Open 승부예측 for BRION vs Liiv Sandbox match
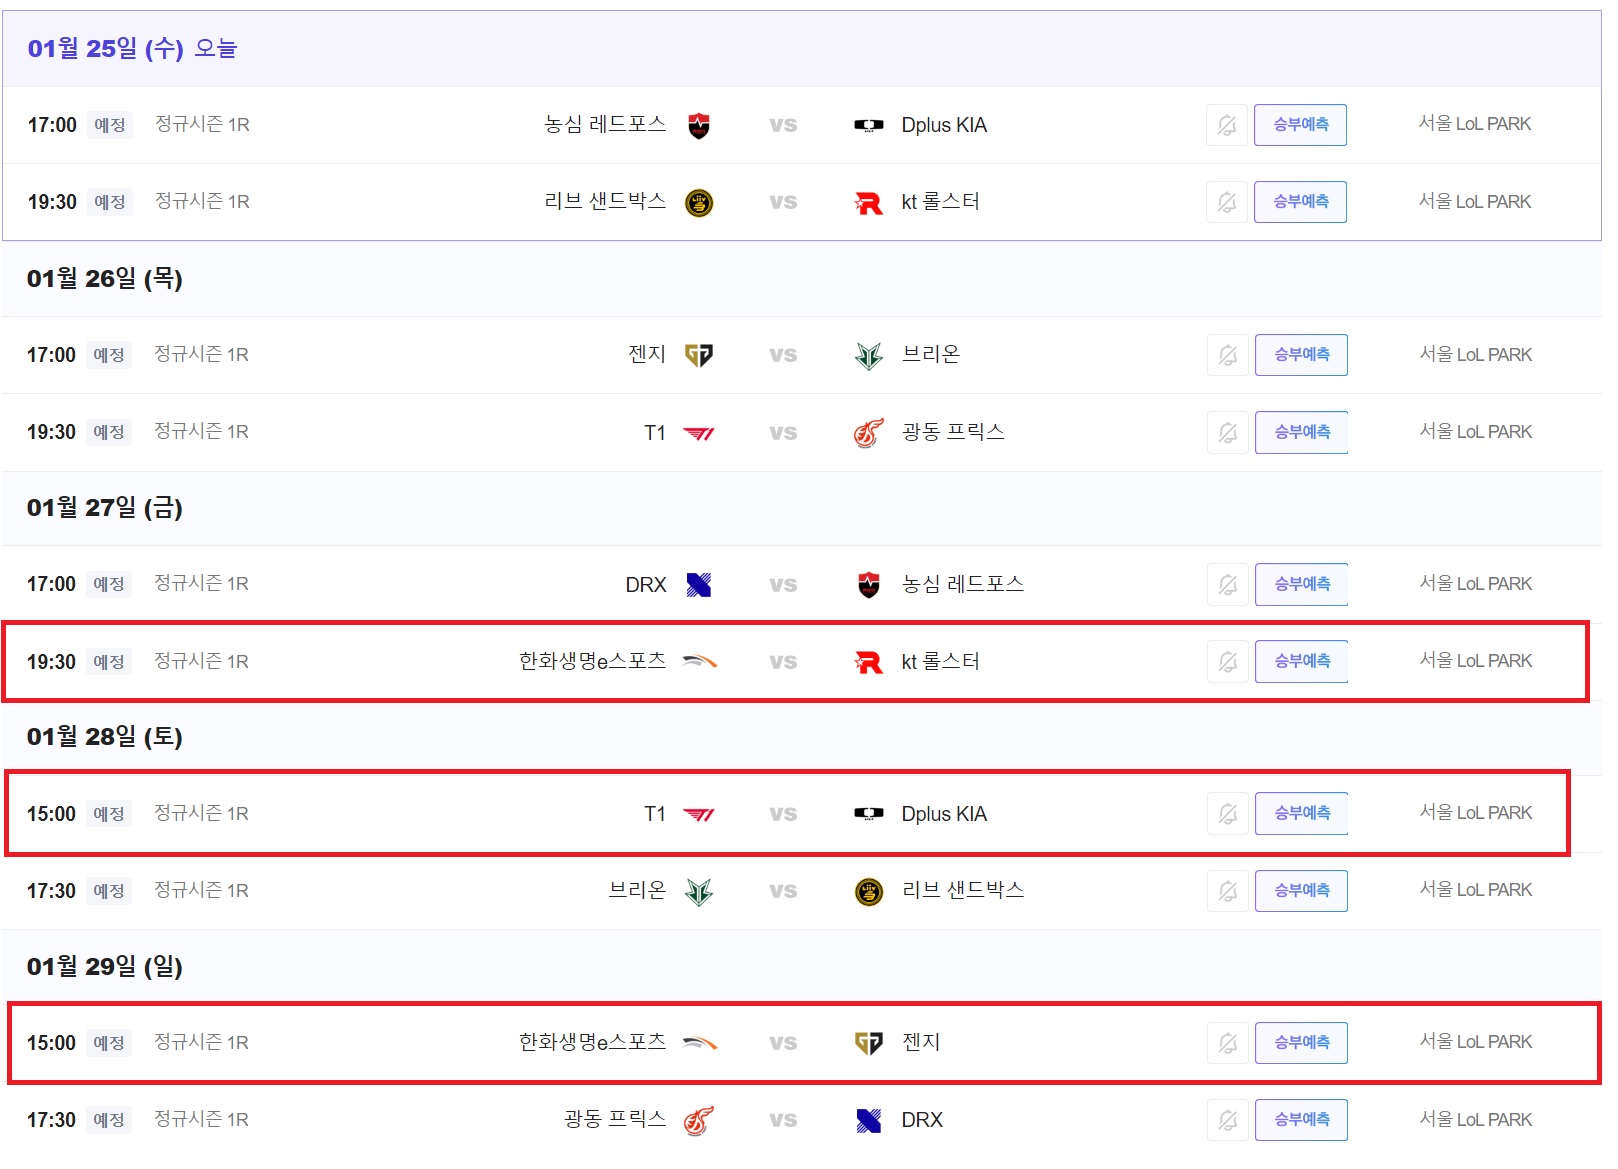The height and width of the screenshot is (1169, 1618). pyautogui.click(x=1301, y=890)
